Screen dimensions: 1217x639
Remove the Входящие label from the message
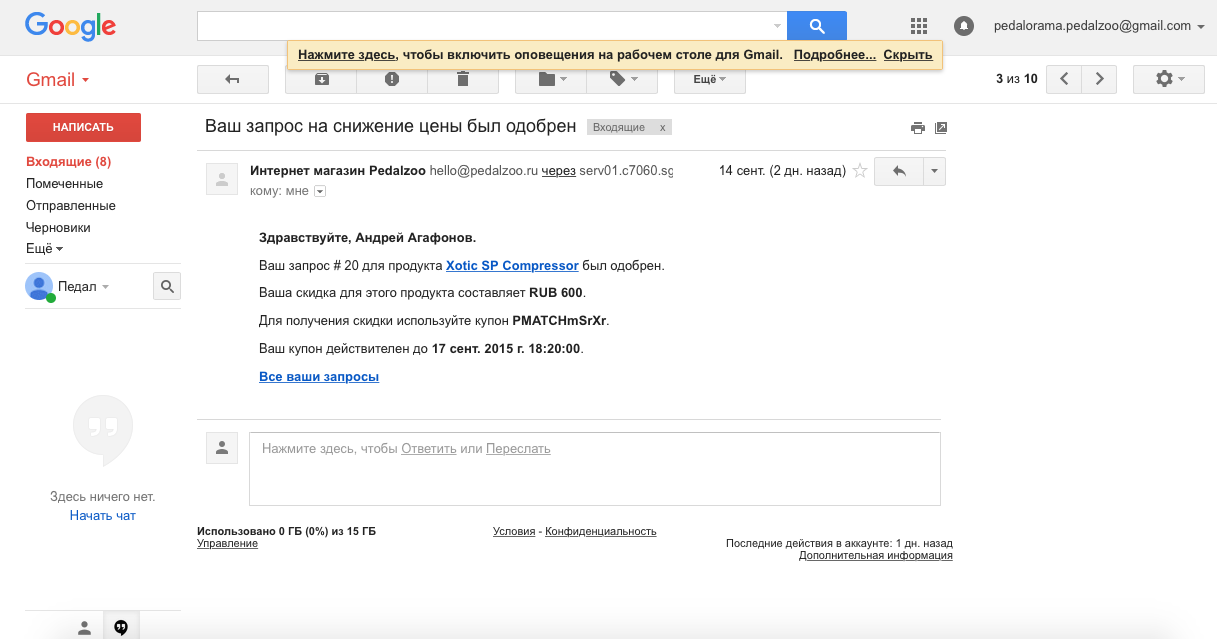pos(662,128)
